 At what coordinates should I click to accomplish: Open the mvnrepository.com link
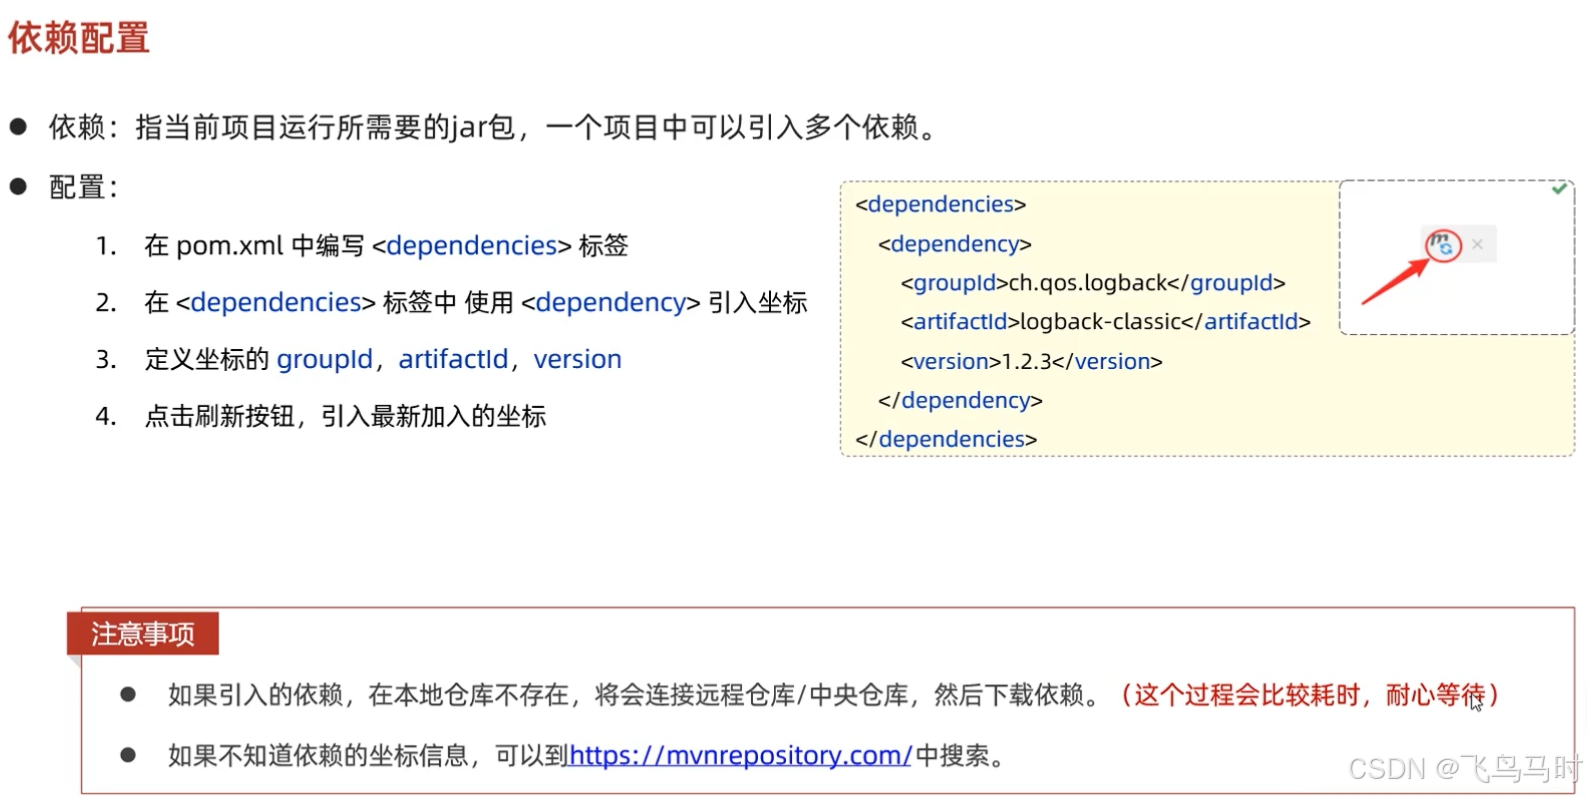click(740, 755)
